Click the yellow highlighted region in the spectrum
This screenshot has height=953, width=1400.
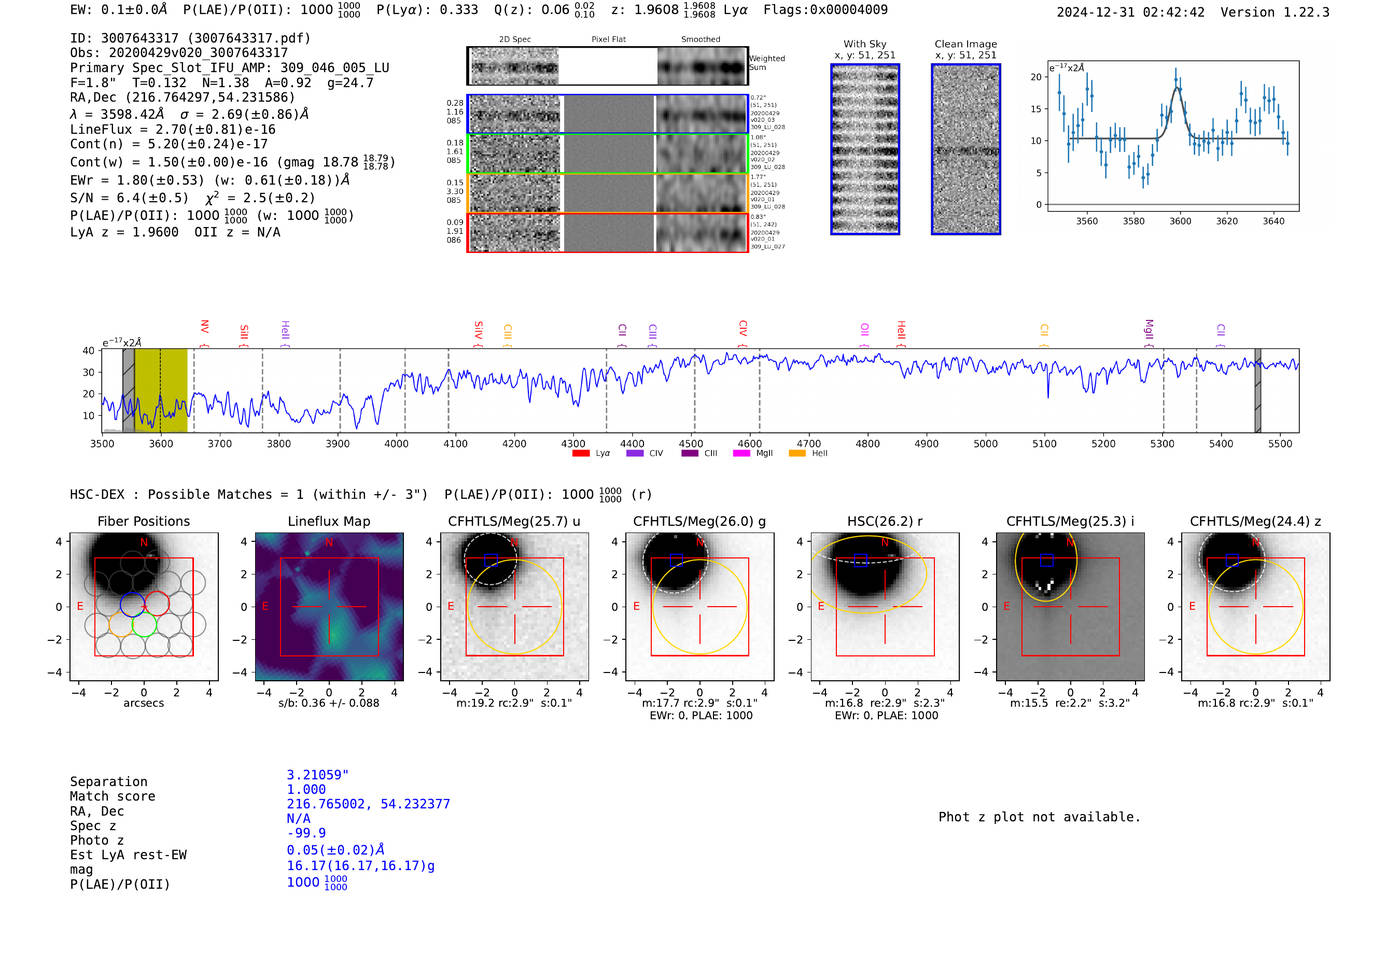pyautogui.click(x=161, y=390)
